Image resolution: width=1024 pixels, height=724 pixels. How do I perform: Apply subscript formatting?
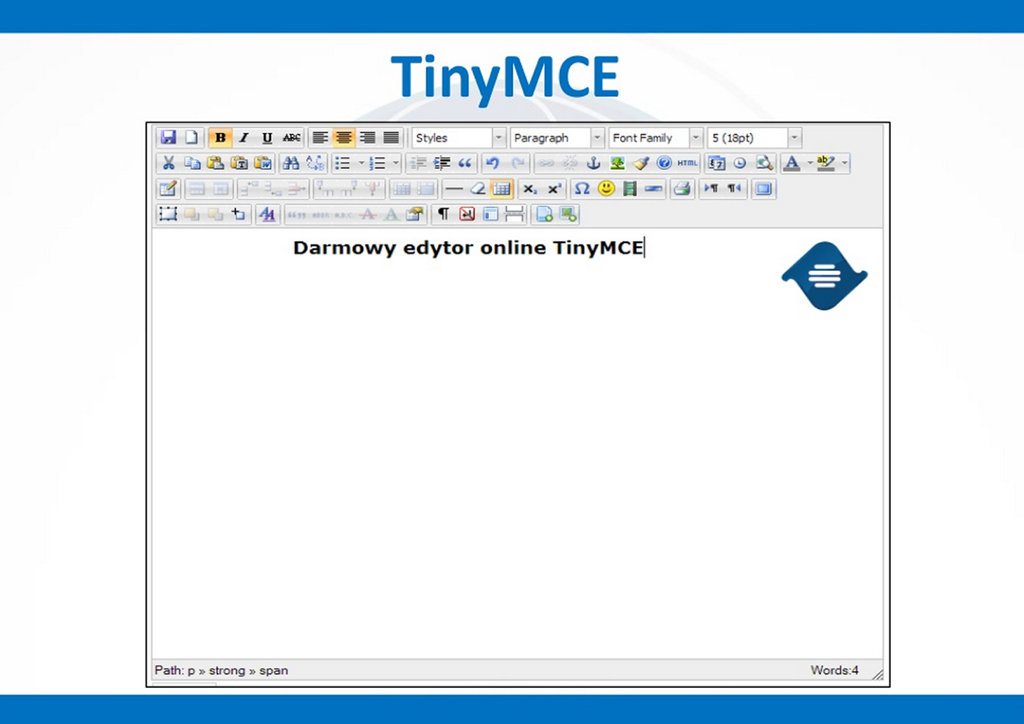tap(530, 189)
